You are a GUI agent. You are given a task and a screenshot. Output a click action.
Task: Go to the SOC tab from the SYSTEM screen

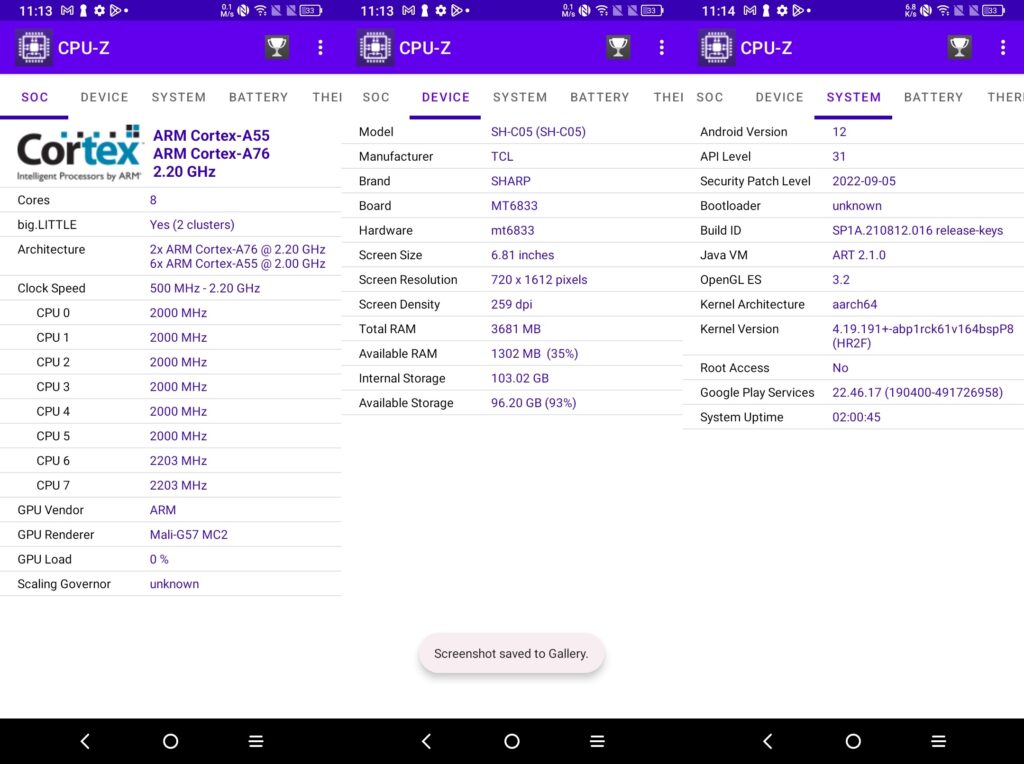coord(710,97)
